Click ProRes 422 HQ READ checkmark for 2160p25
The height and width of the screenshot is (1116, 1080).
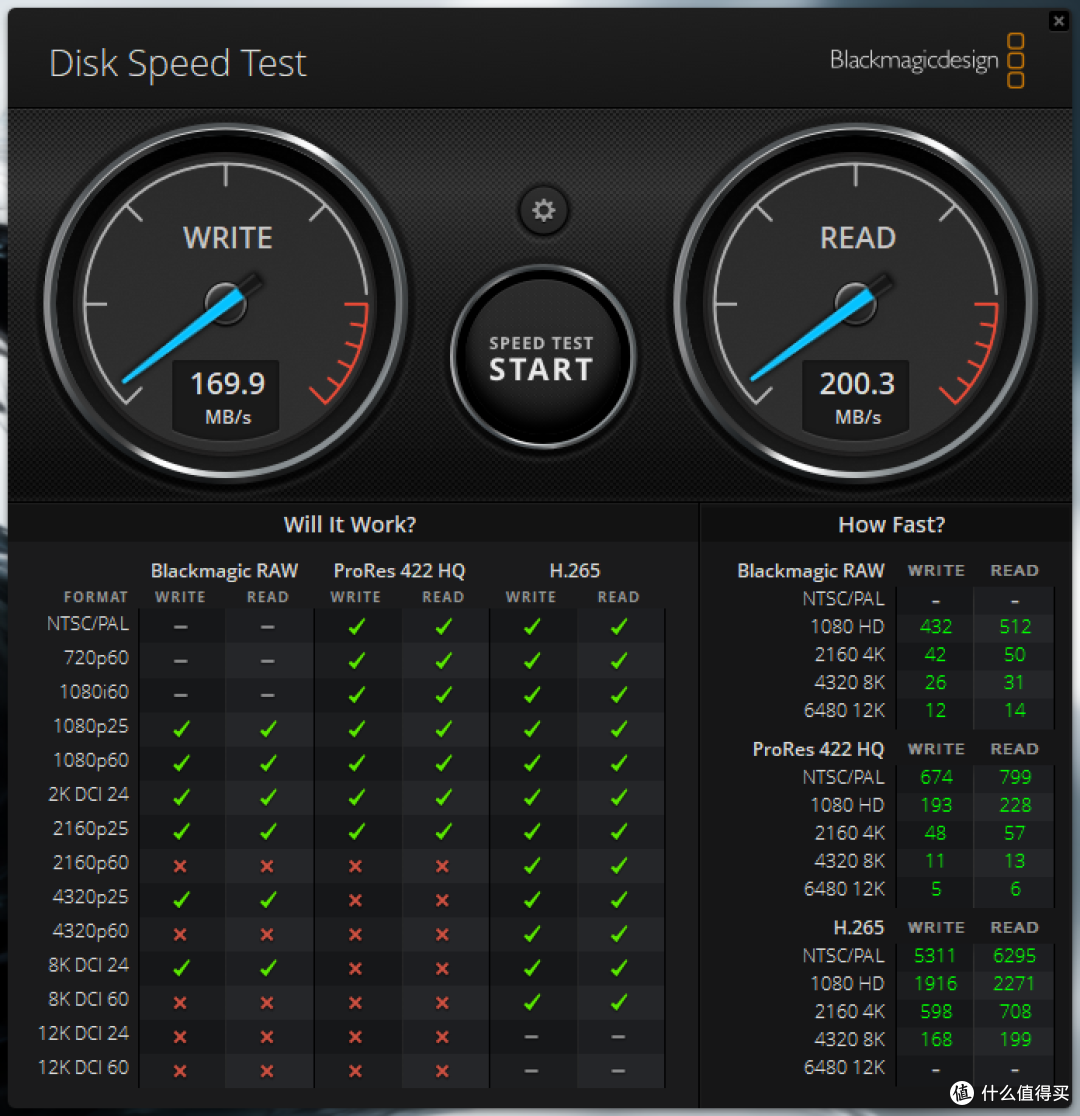click(444, 831)
